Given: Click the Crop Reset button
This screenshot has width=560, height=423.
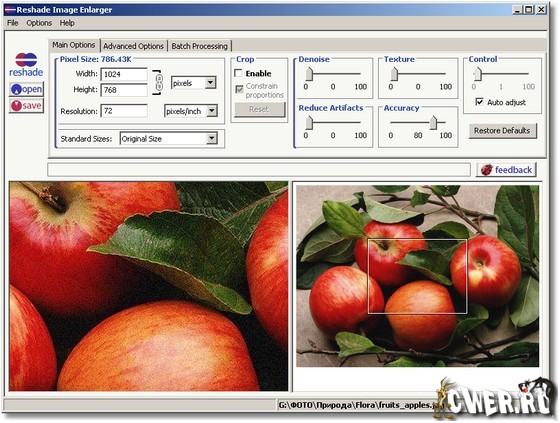Looking at the screenshot, I should [x=260, y=109].
